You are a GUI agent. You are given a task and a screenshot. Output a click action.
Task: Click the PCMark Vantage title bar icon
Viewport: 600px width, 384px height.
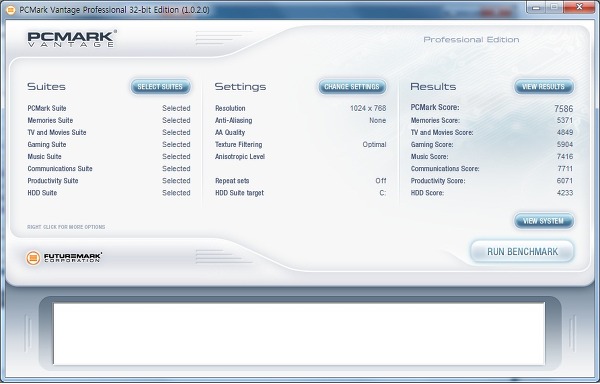pyautogui.click(x=11, y=10)
